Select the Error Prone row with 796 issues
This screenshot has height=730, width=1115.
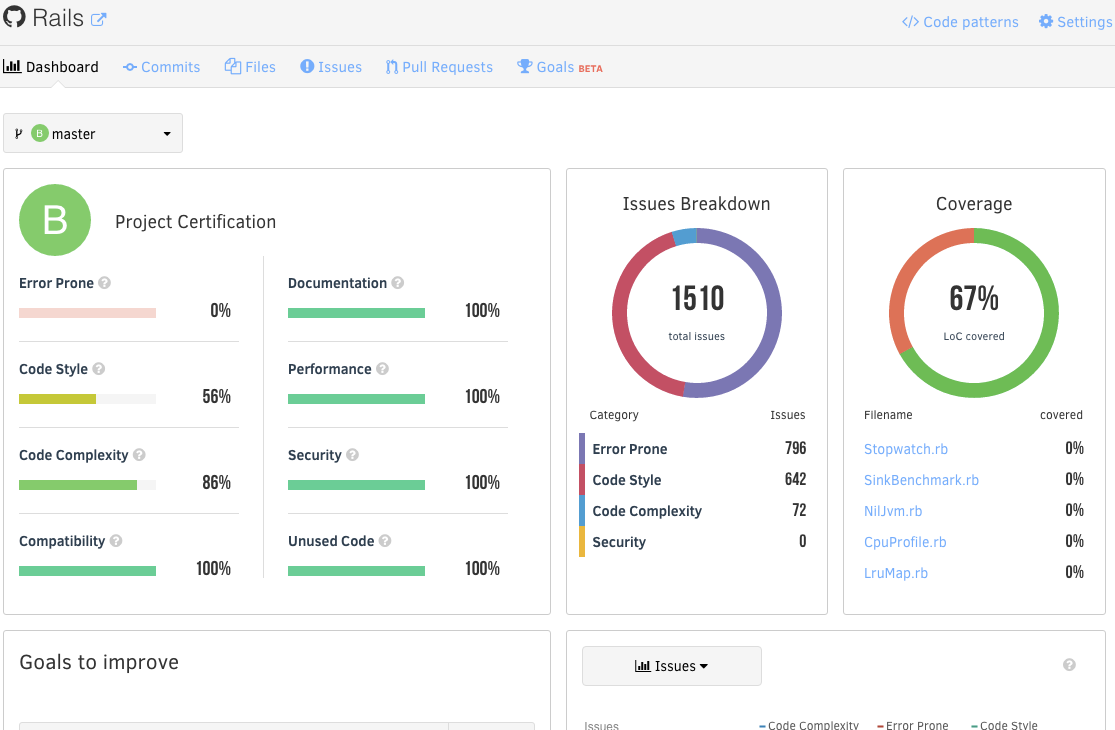pos(693,449)
